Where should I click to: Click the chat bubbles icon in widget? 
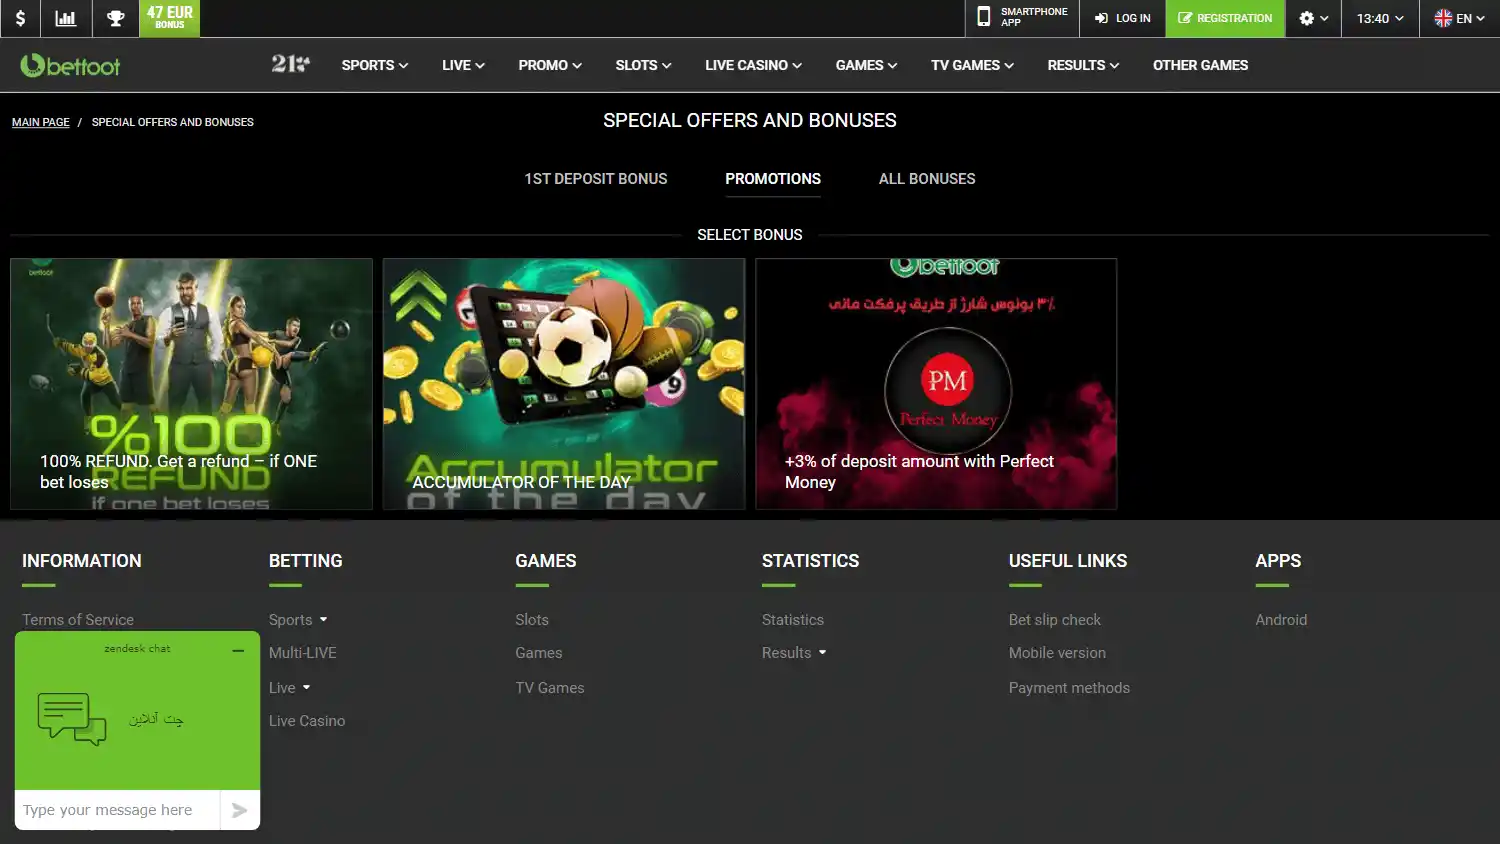point(72,719)
